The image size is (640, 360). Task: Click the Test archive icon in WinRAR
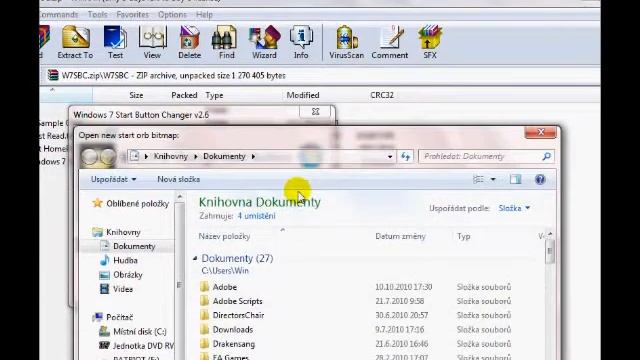(x=115, y=42)
